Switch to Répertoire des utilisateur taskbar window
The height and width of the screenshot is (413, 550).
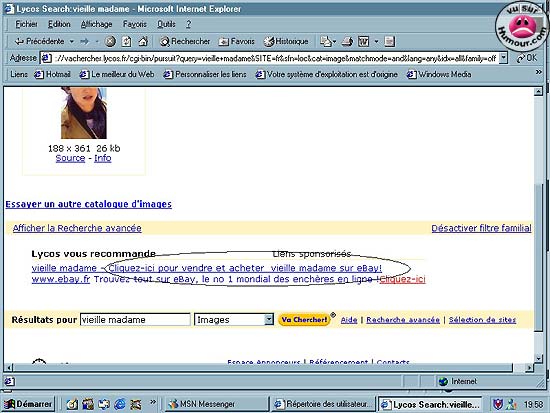click(x=323, y=404)
